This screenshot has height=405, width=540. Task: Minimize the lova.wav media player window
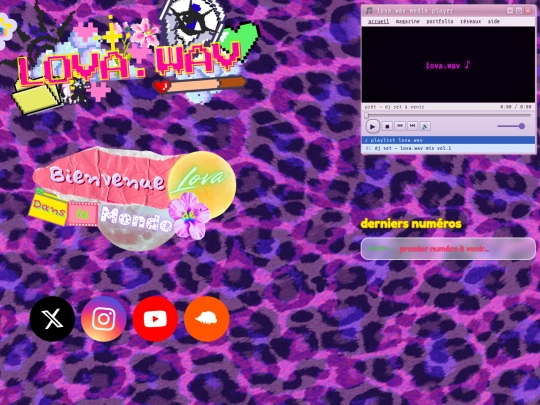point(510,11)
